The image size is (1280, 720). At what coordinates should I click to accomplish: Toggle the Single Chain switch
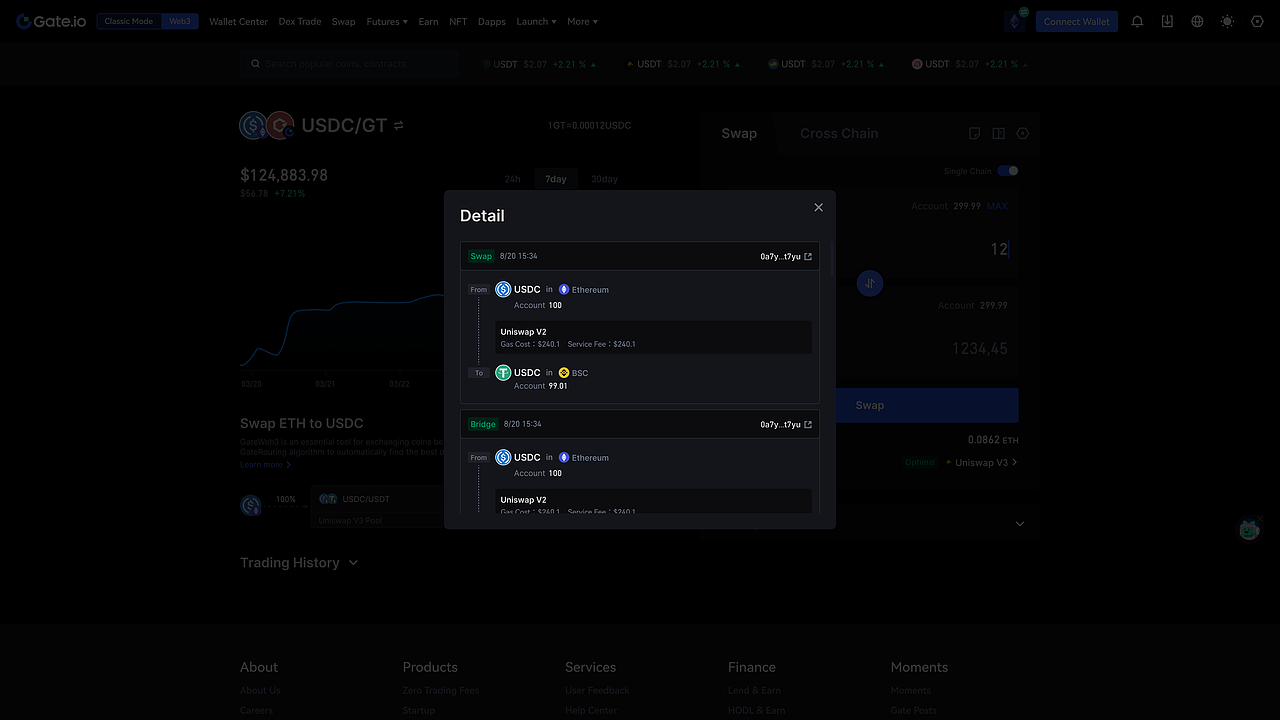click(1008, 171)
